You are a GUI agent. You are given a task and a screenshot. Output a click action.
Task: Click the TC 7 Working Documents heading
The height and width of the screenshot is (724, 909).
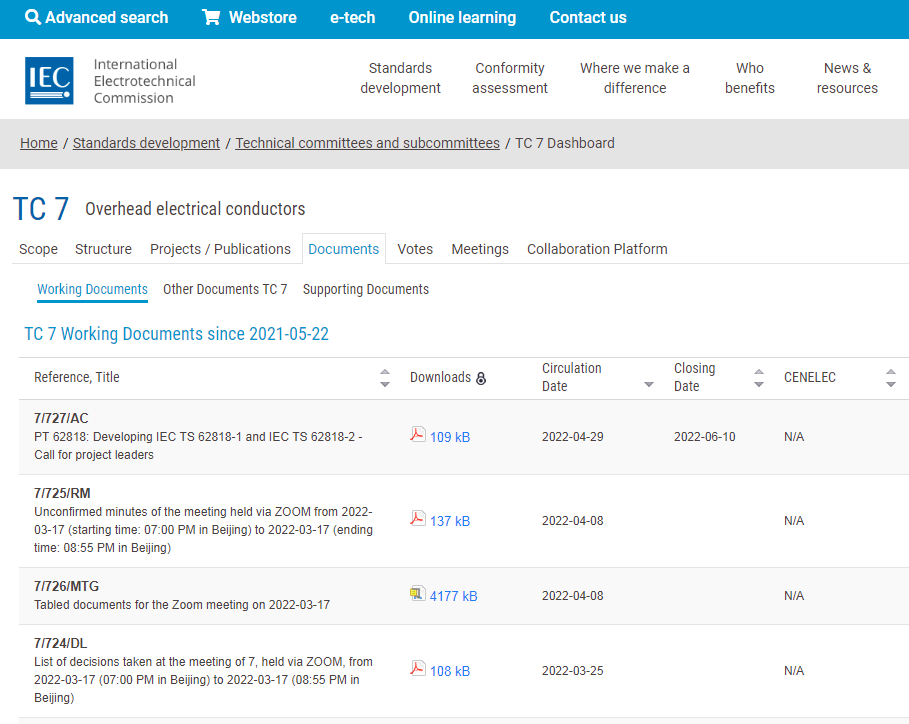(x=176, y=334)
